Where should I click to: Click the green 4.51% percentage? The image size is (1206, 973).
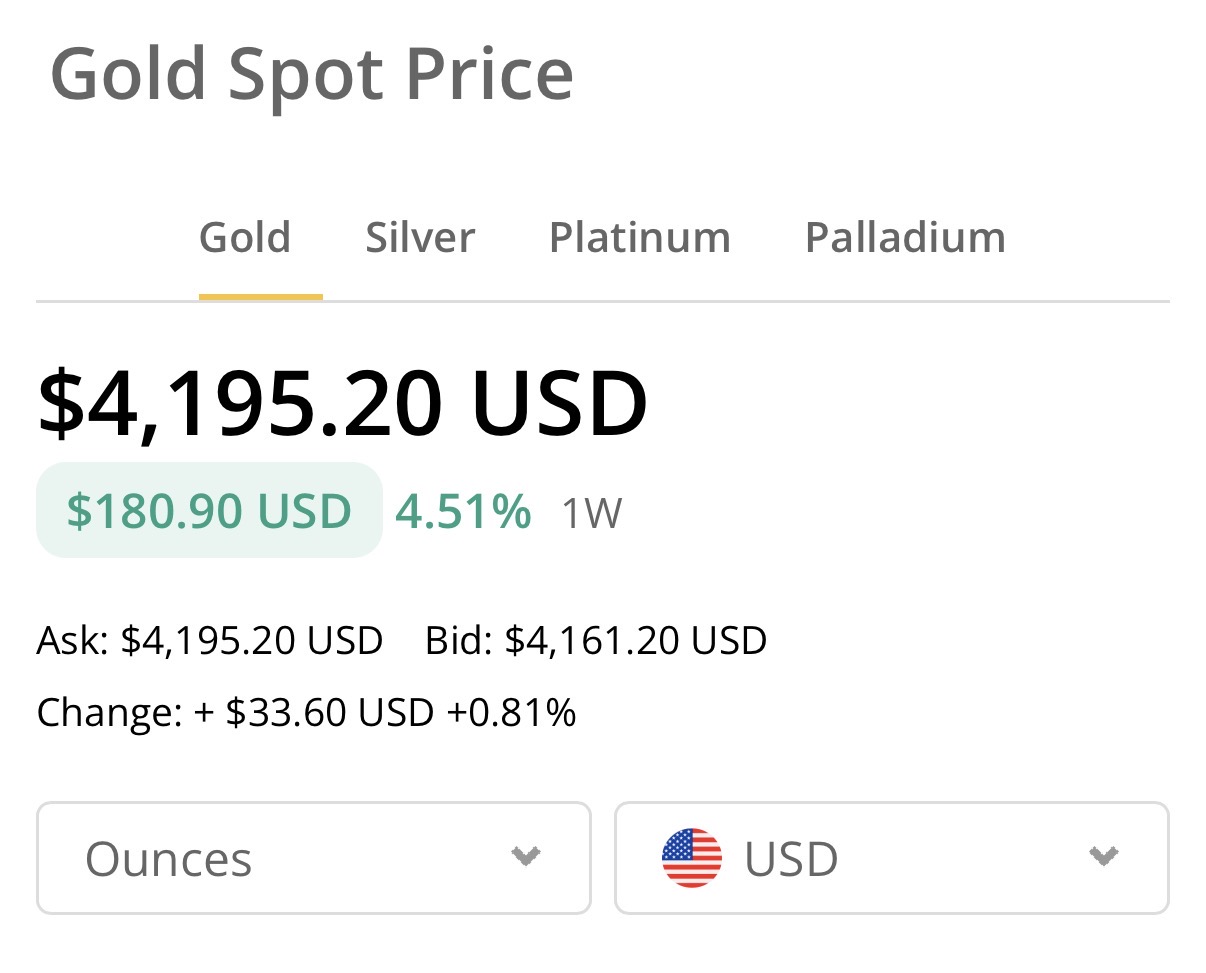(463, 512)
